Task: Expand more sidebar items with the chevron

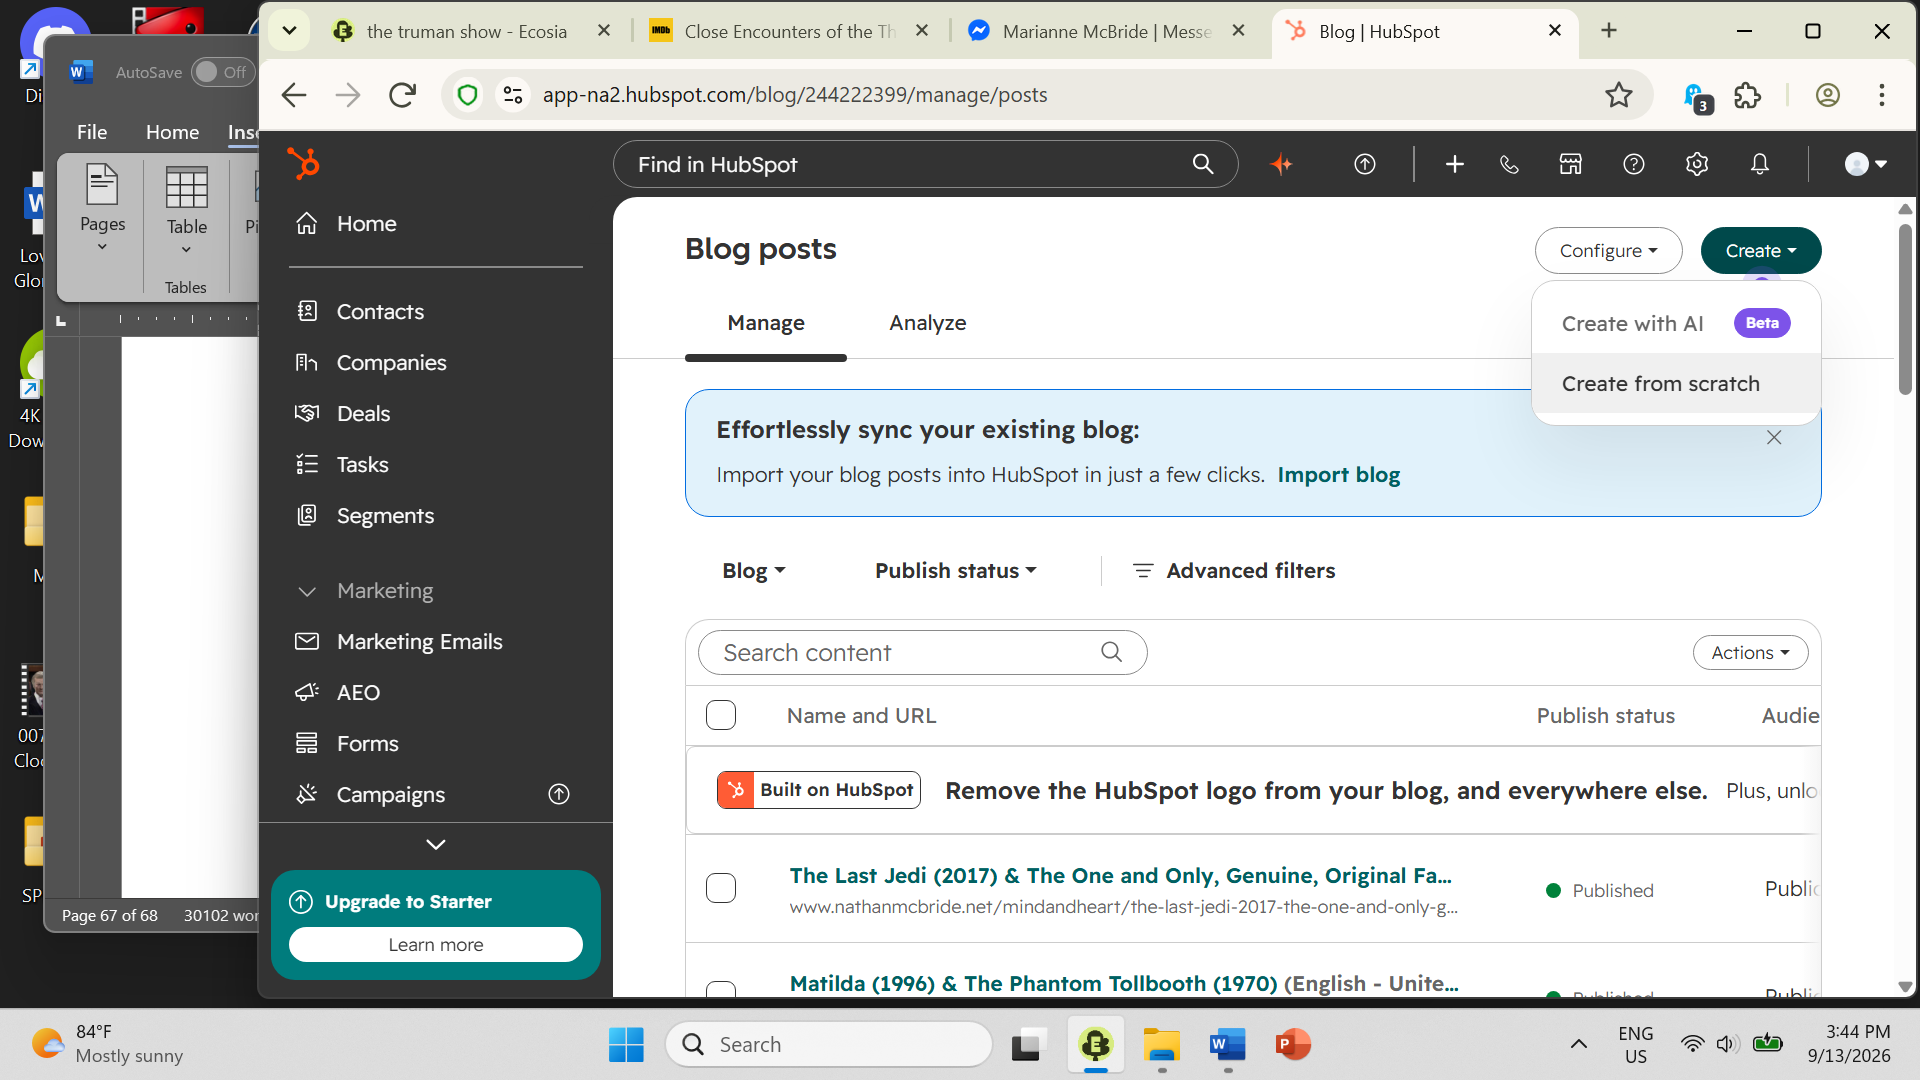Action: tap(436, 845)
